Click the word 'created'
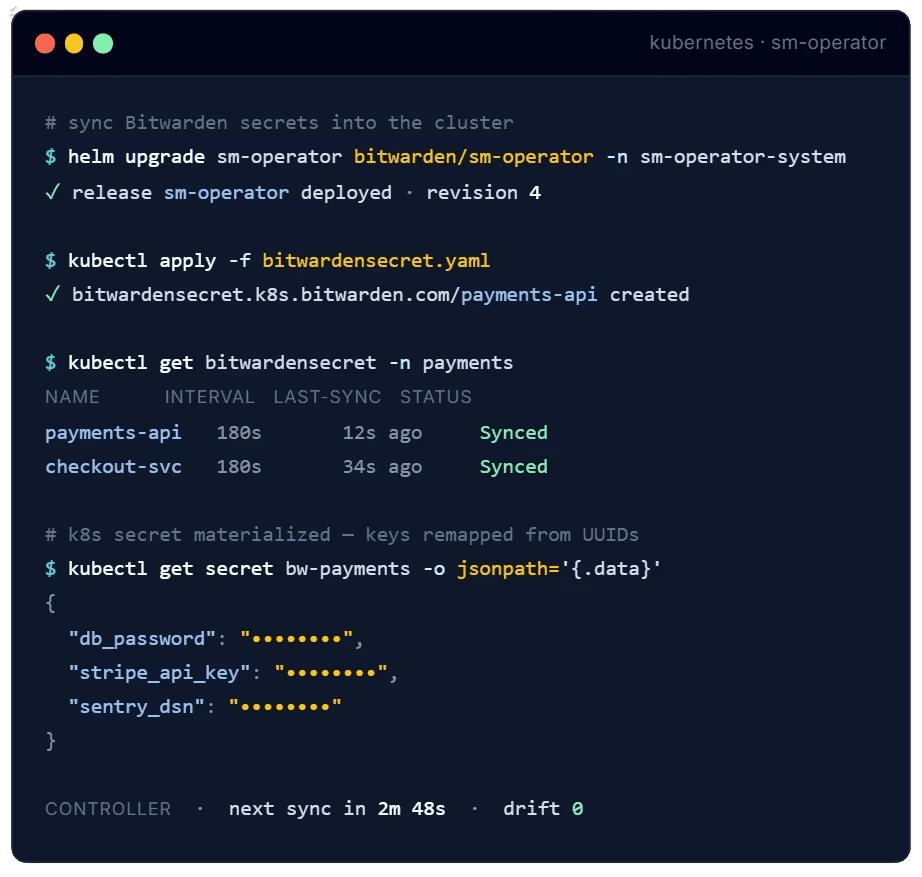This screenshot has width=922, height=877. click(x=649, y=295)
